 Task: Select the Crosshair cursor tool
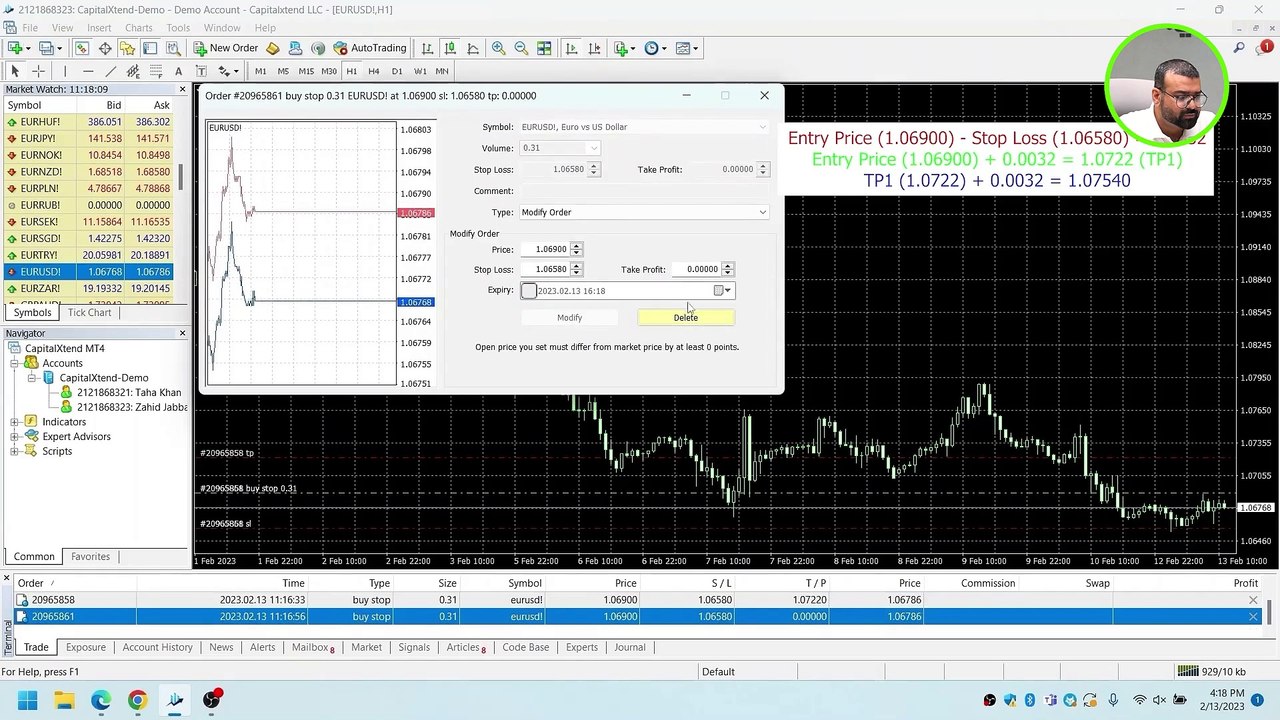[x=39, y=71]
